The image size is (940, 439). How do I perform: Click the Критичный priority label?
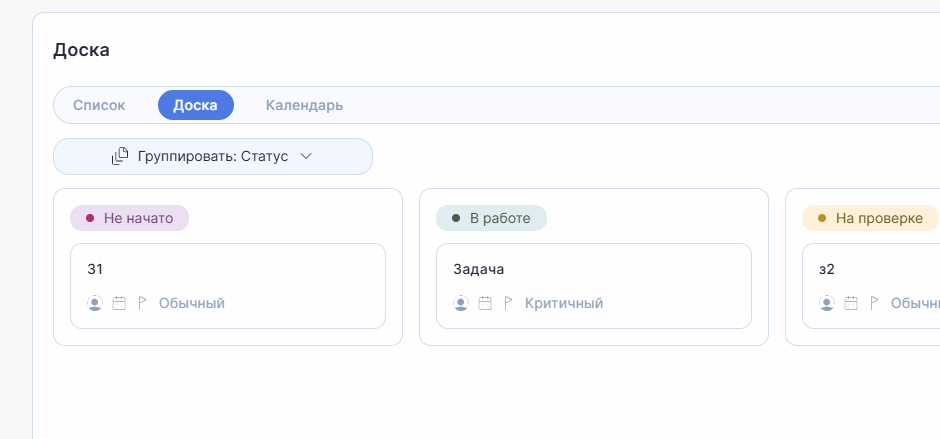pyautogui.click(x=564, y=303)
